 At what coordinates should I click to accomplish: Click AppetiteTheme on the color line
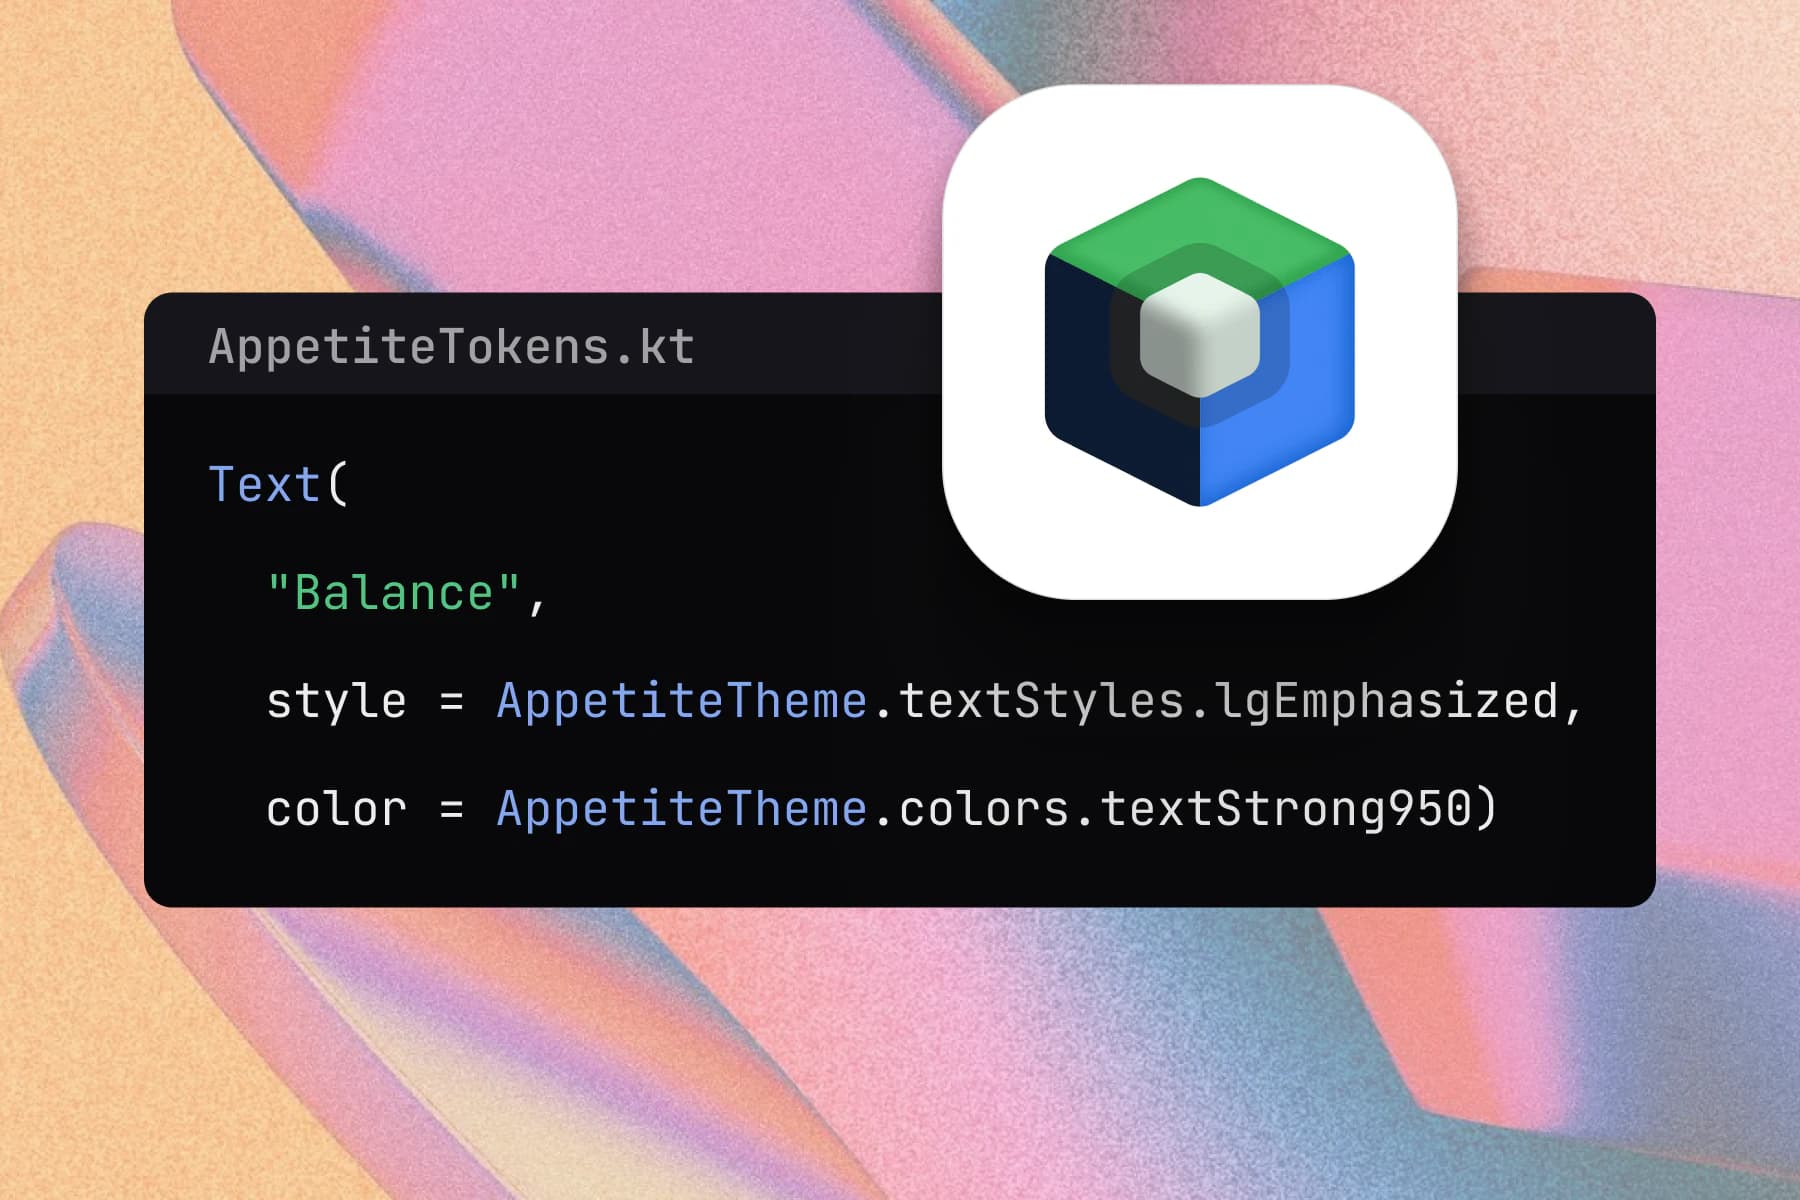682,808
